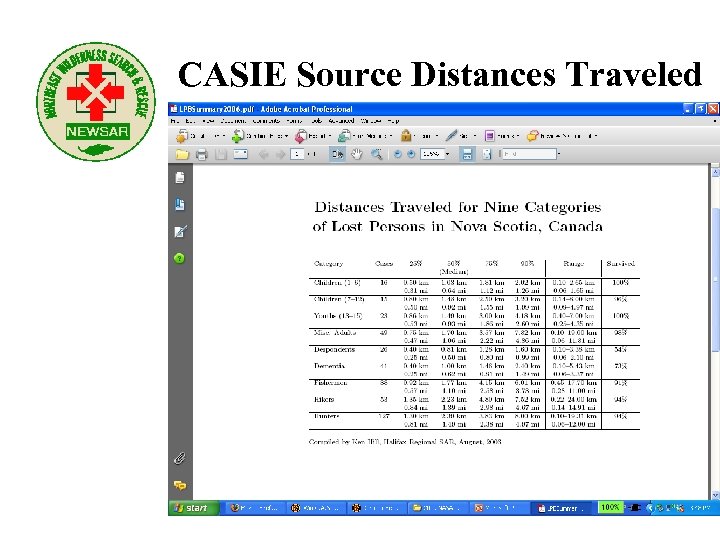Click the 'Category' column header

328,264
